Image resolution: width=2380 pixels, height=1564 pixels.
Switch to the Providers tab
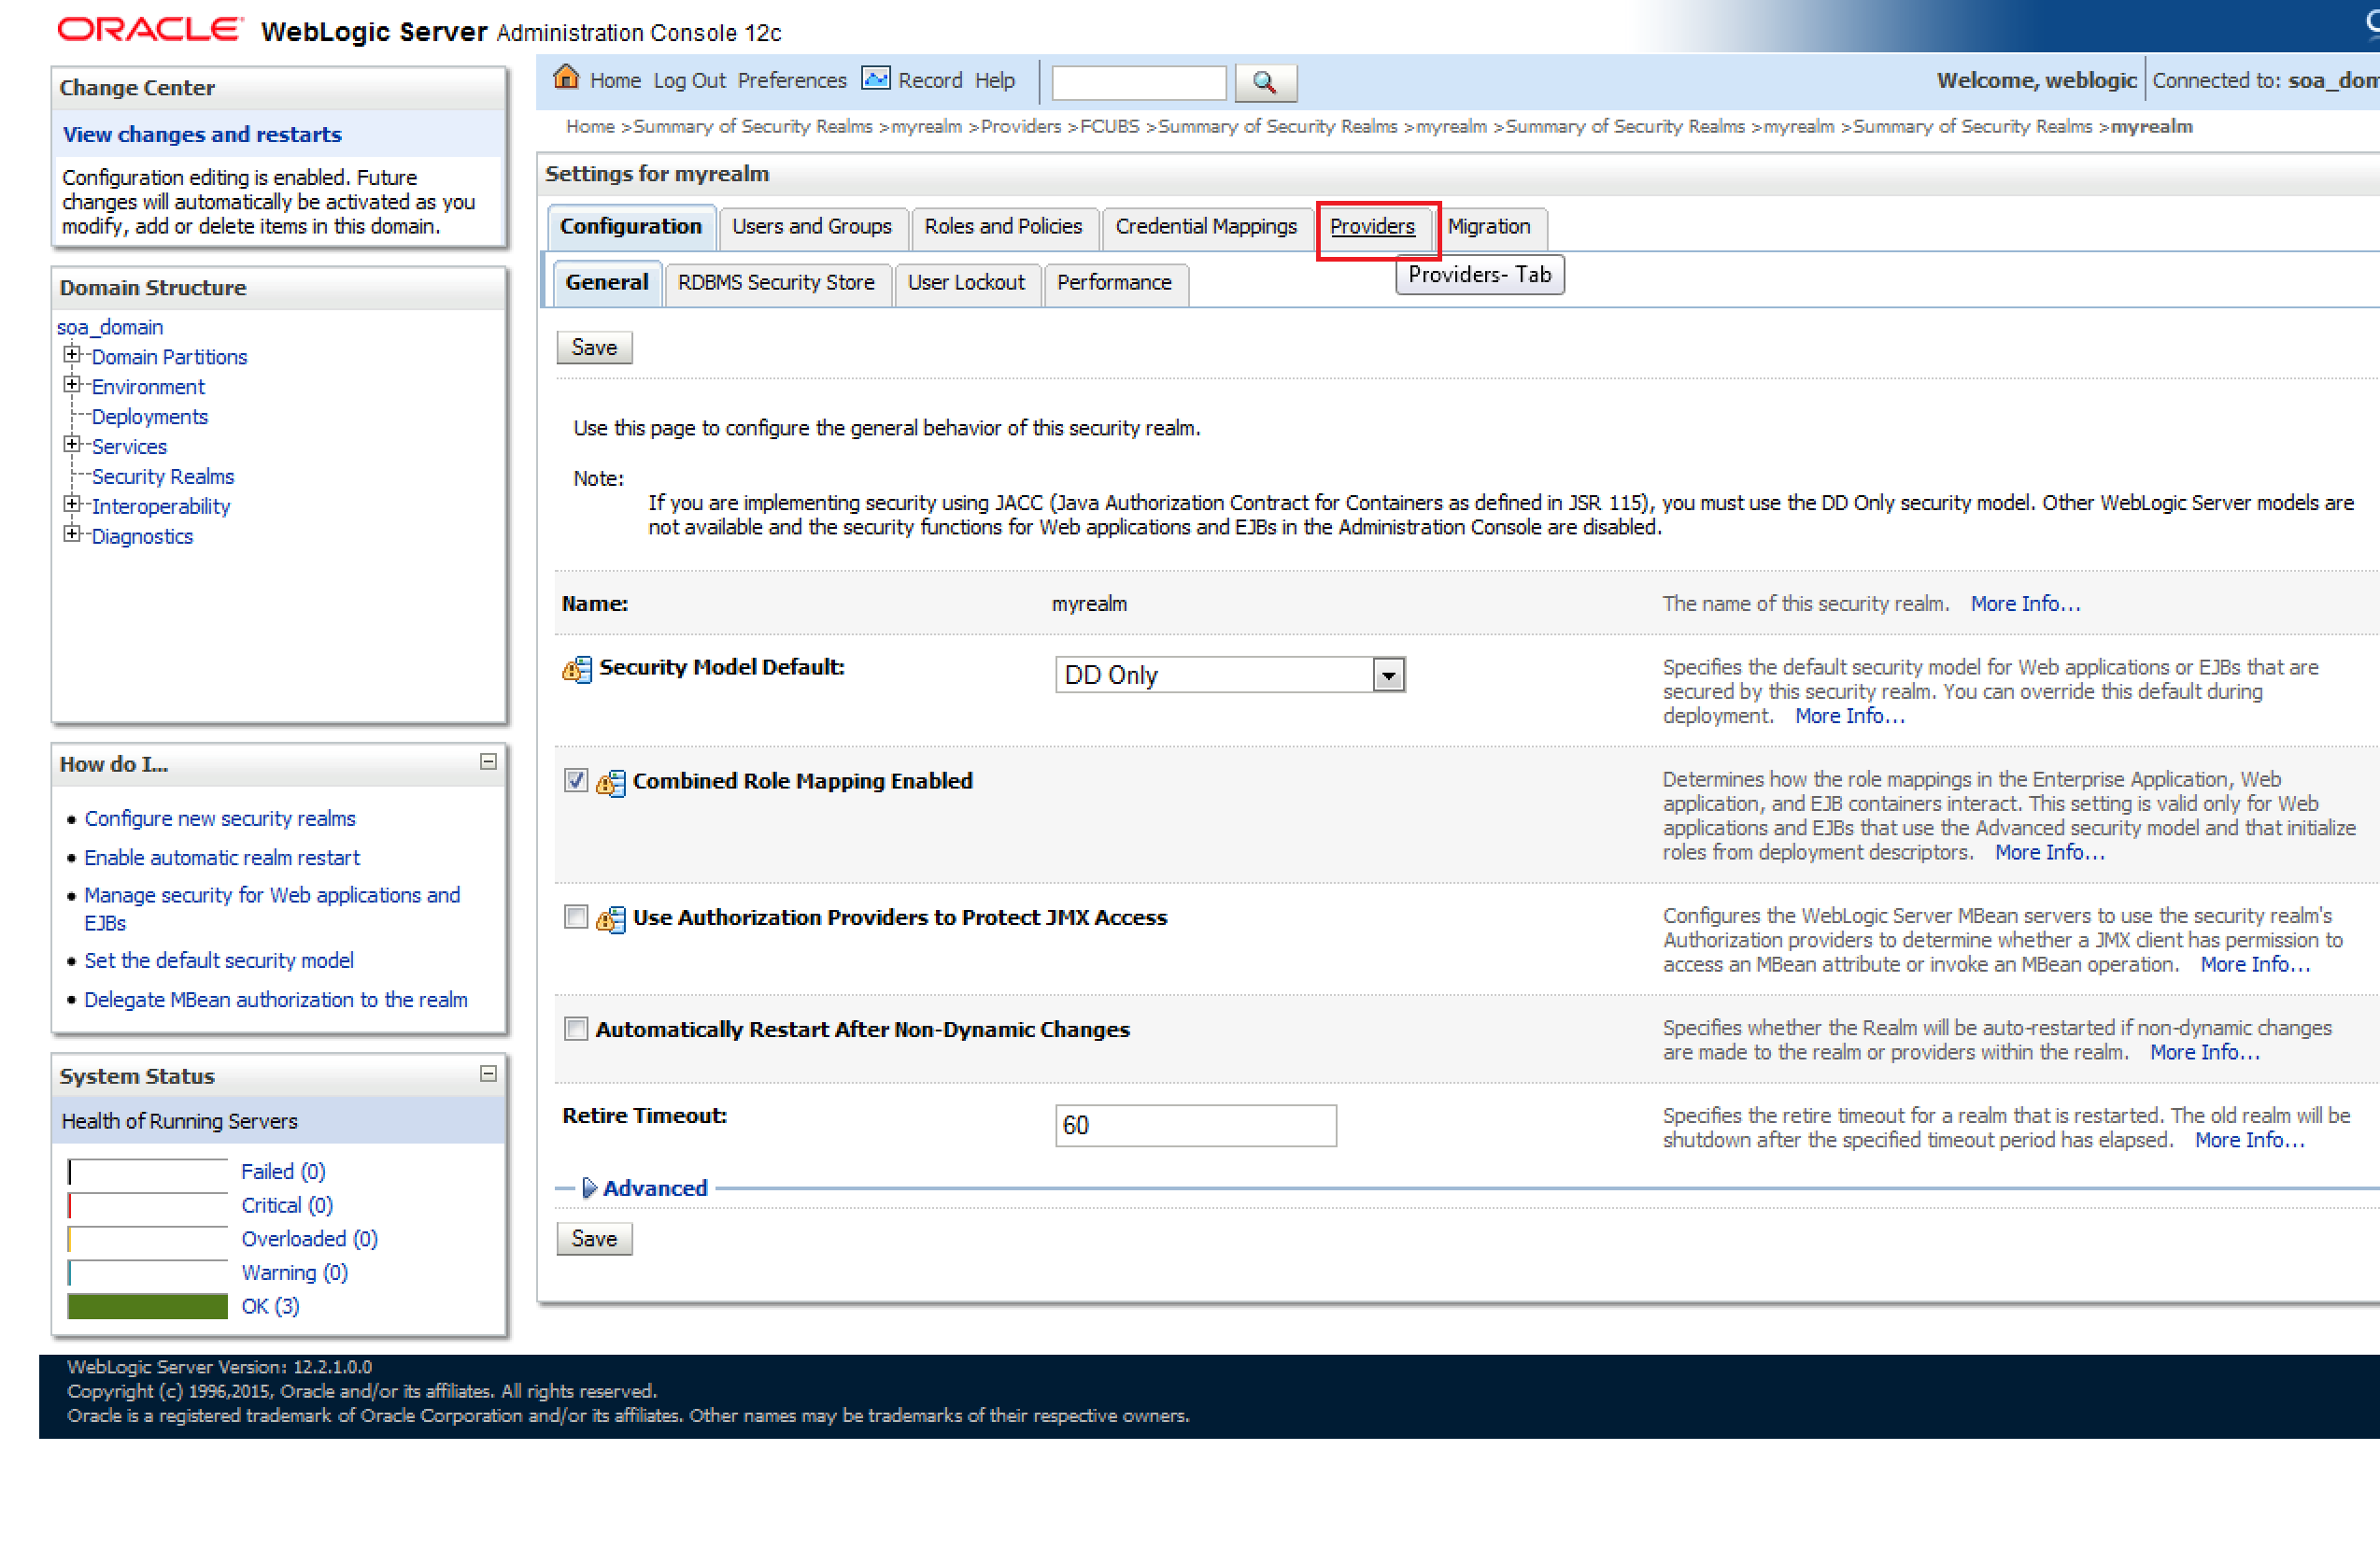pos(1371,227)
